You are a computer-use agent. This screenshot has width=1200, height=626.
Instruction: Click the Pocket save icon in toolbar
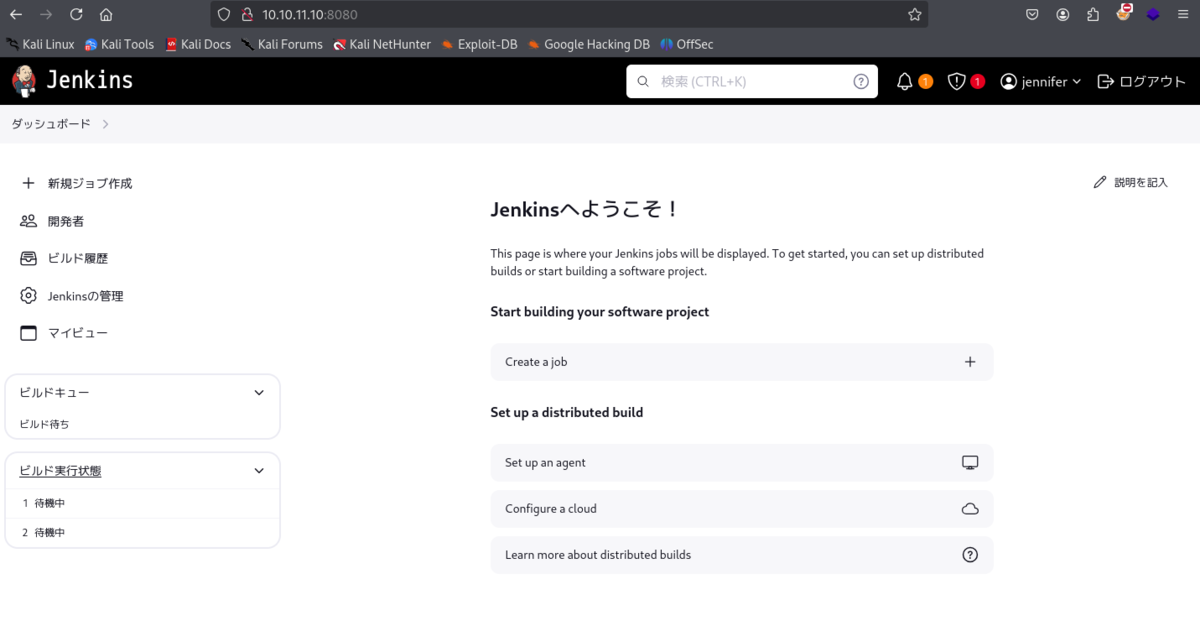pyautogui.click(x=1032, y=15)
